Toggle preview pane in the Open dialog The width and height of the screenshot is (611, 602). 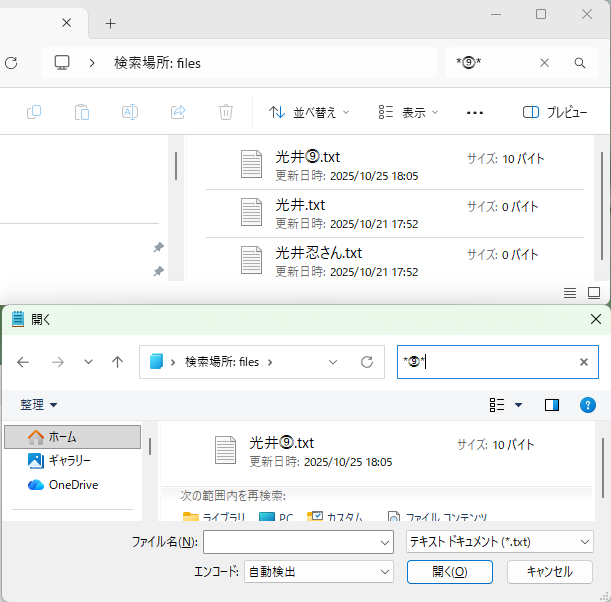tap(551, 405)
